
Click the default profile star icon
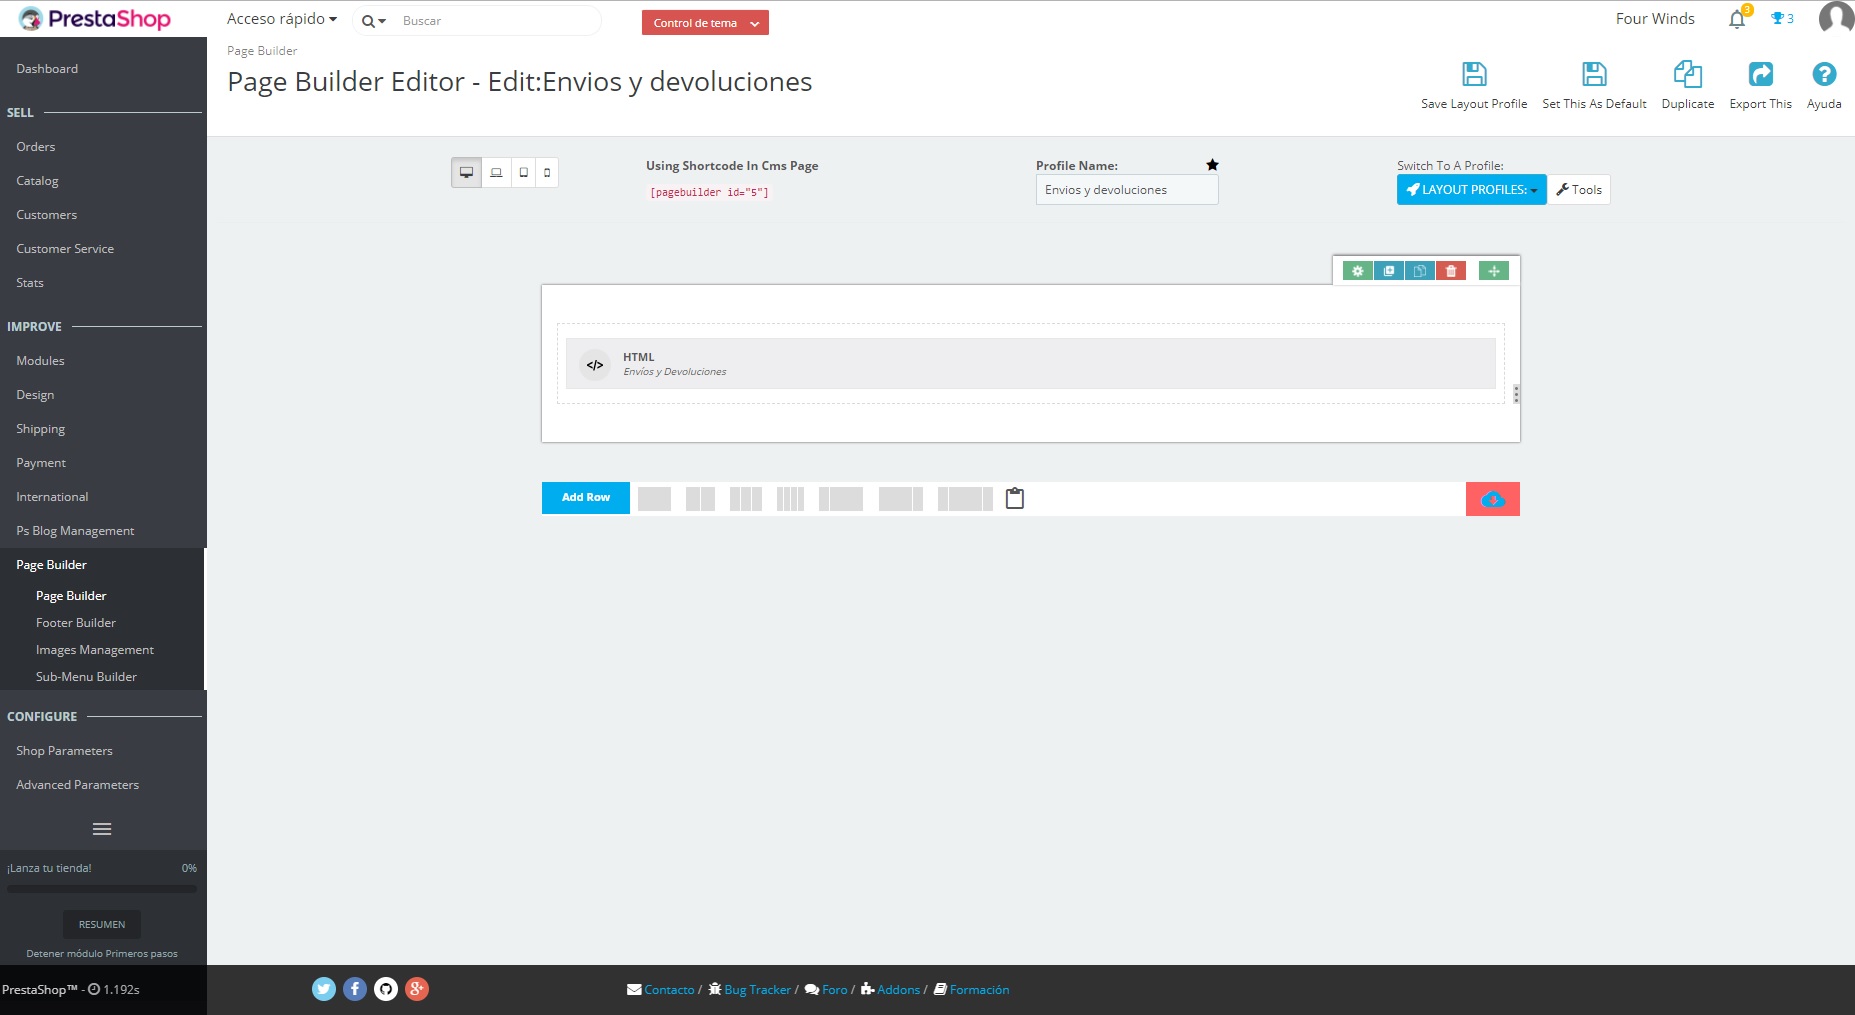[x=1212, y=165]
